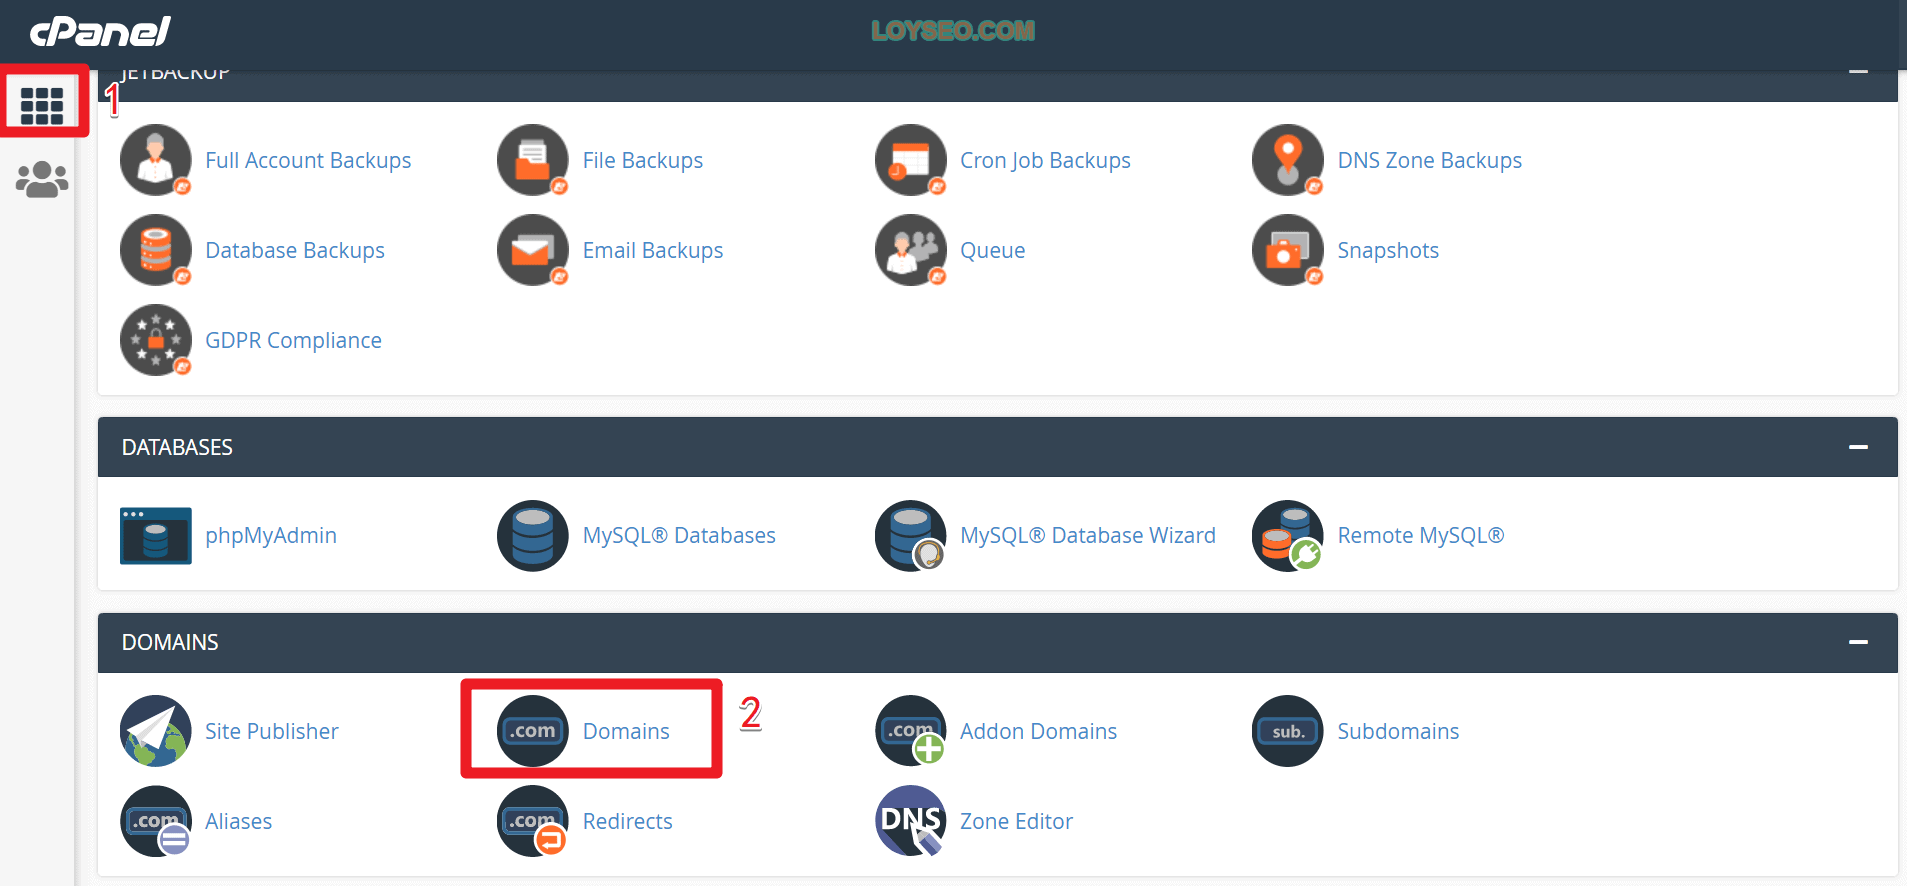Click the Snapshots camera icon
Image resolution: width=1907 pixels, height=886 pixels.
1288,250
